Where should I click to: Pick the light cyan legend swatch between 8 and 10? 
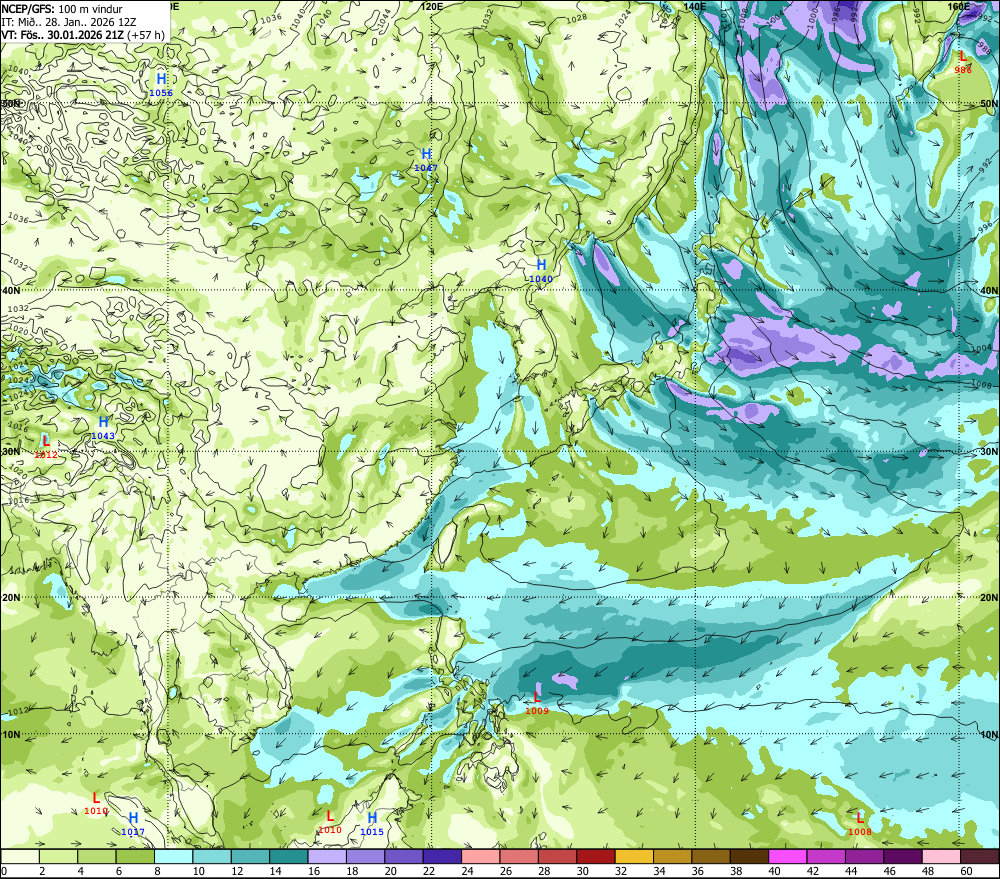(173, 856)
